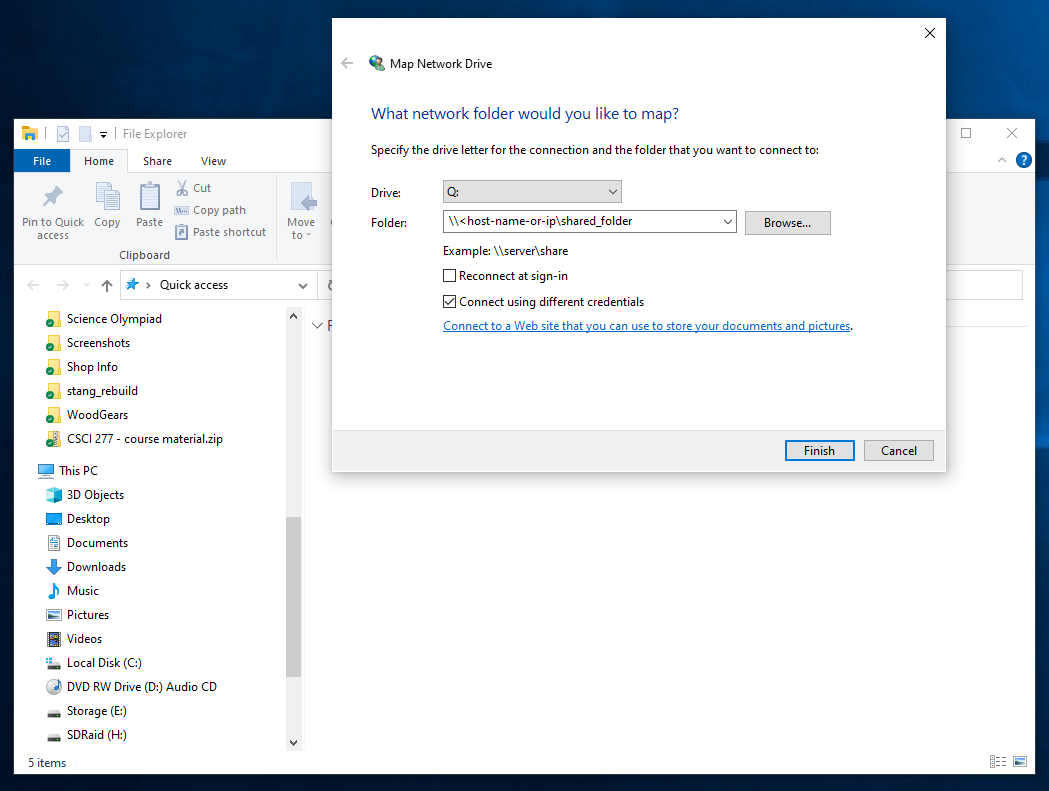
Task: Click the Pin to Quick access icon
Action: point(53,196)
